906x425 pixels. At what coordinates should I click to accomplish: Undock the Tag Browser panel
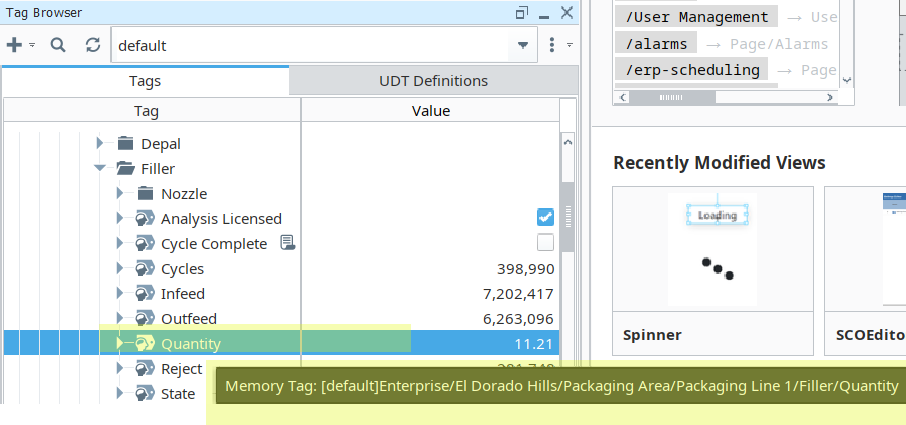[x=522, y=13]
